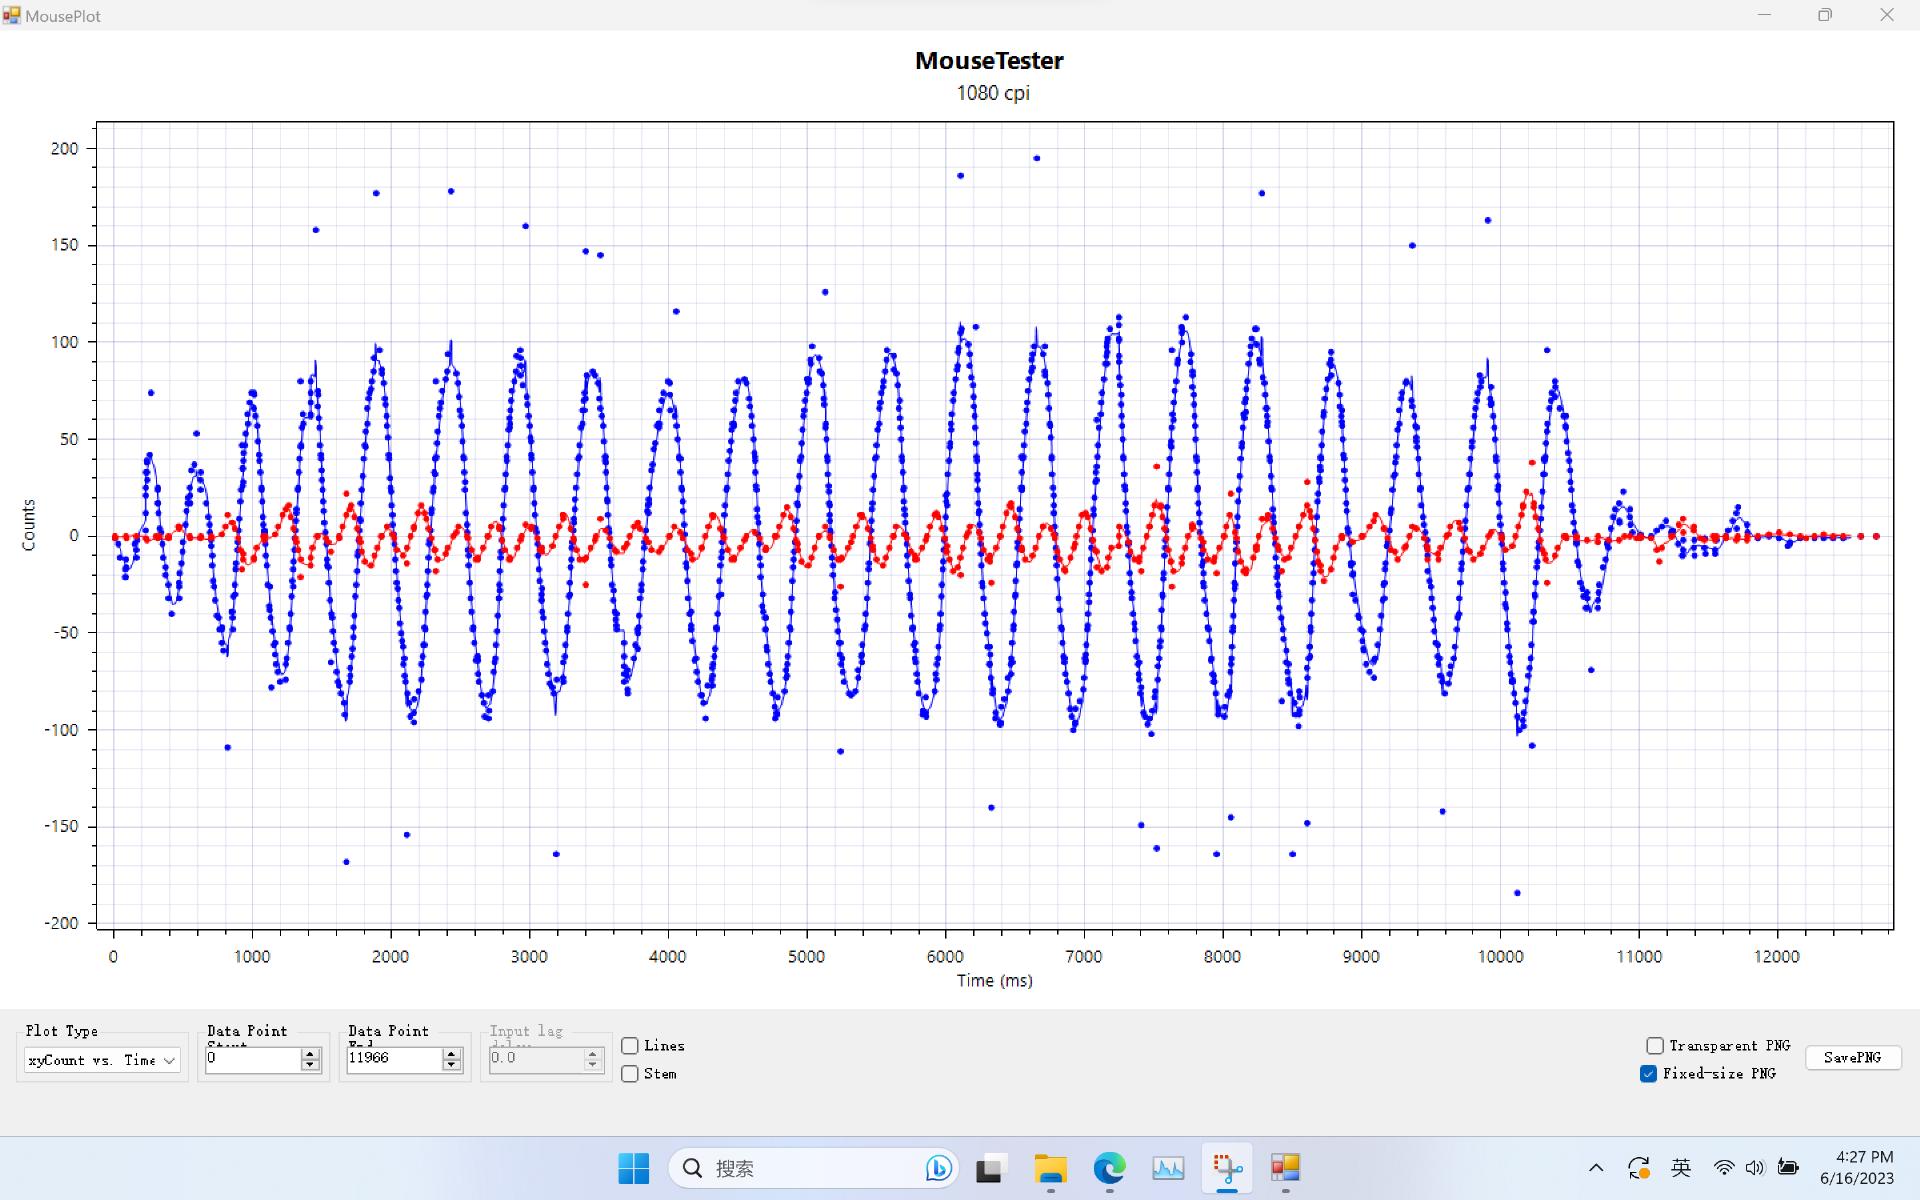Click the Data Point End input field
This screenshot has width=1920, height=1200.
[392, 1058]
